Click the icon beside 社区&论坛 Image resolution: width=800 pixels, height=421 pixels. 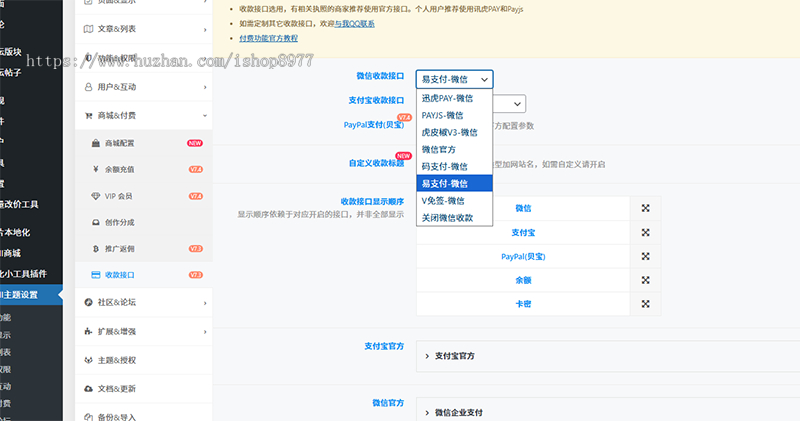click(x=88, y=302)
